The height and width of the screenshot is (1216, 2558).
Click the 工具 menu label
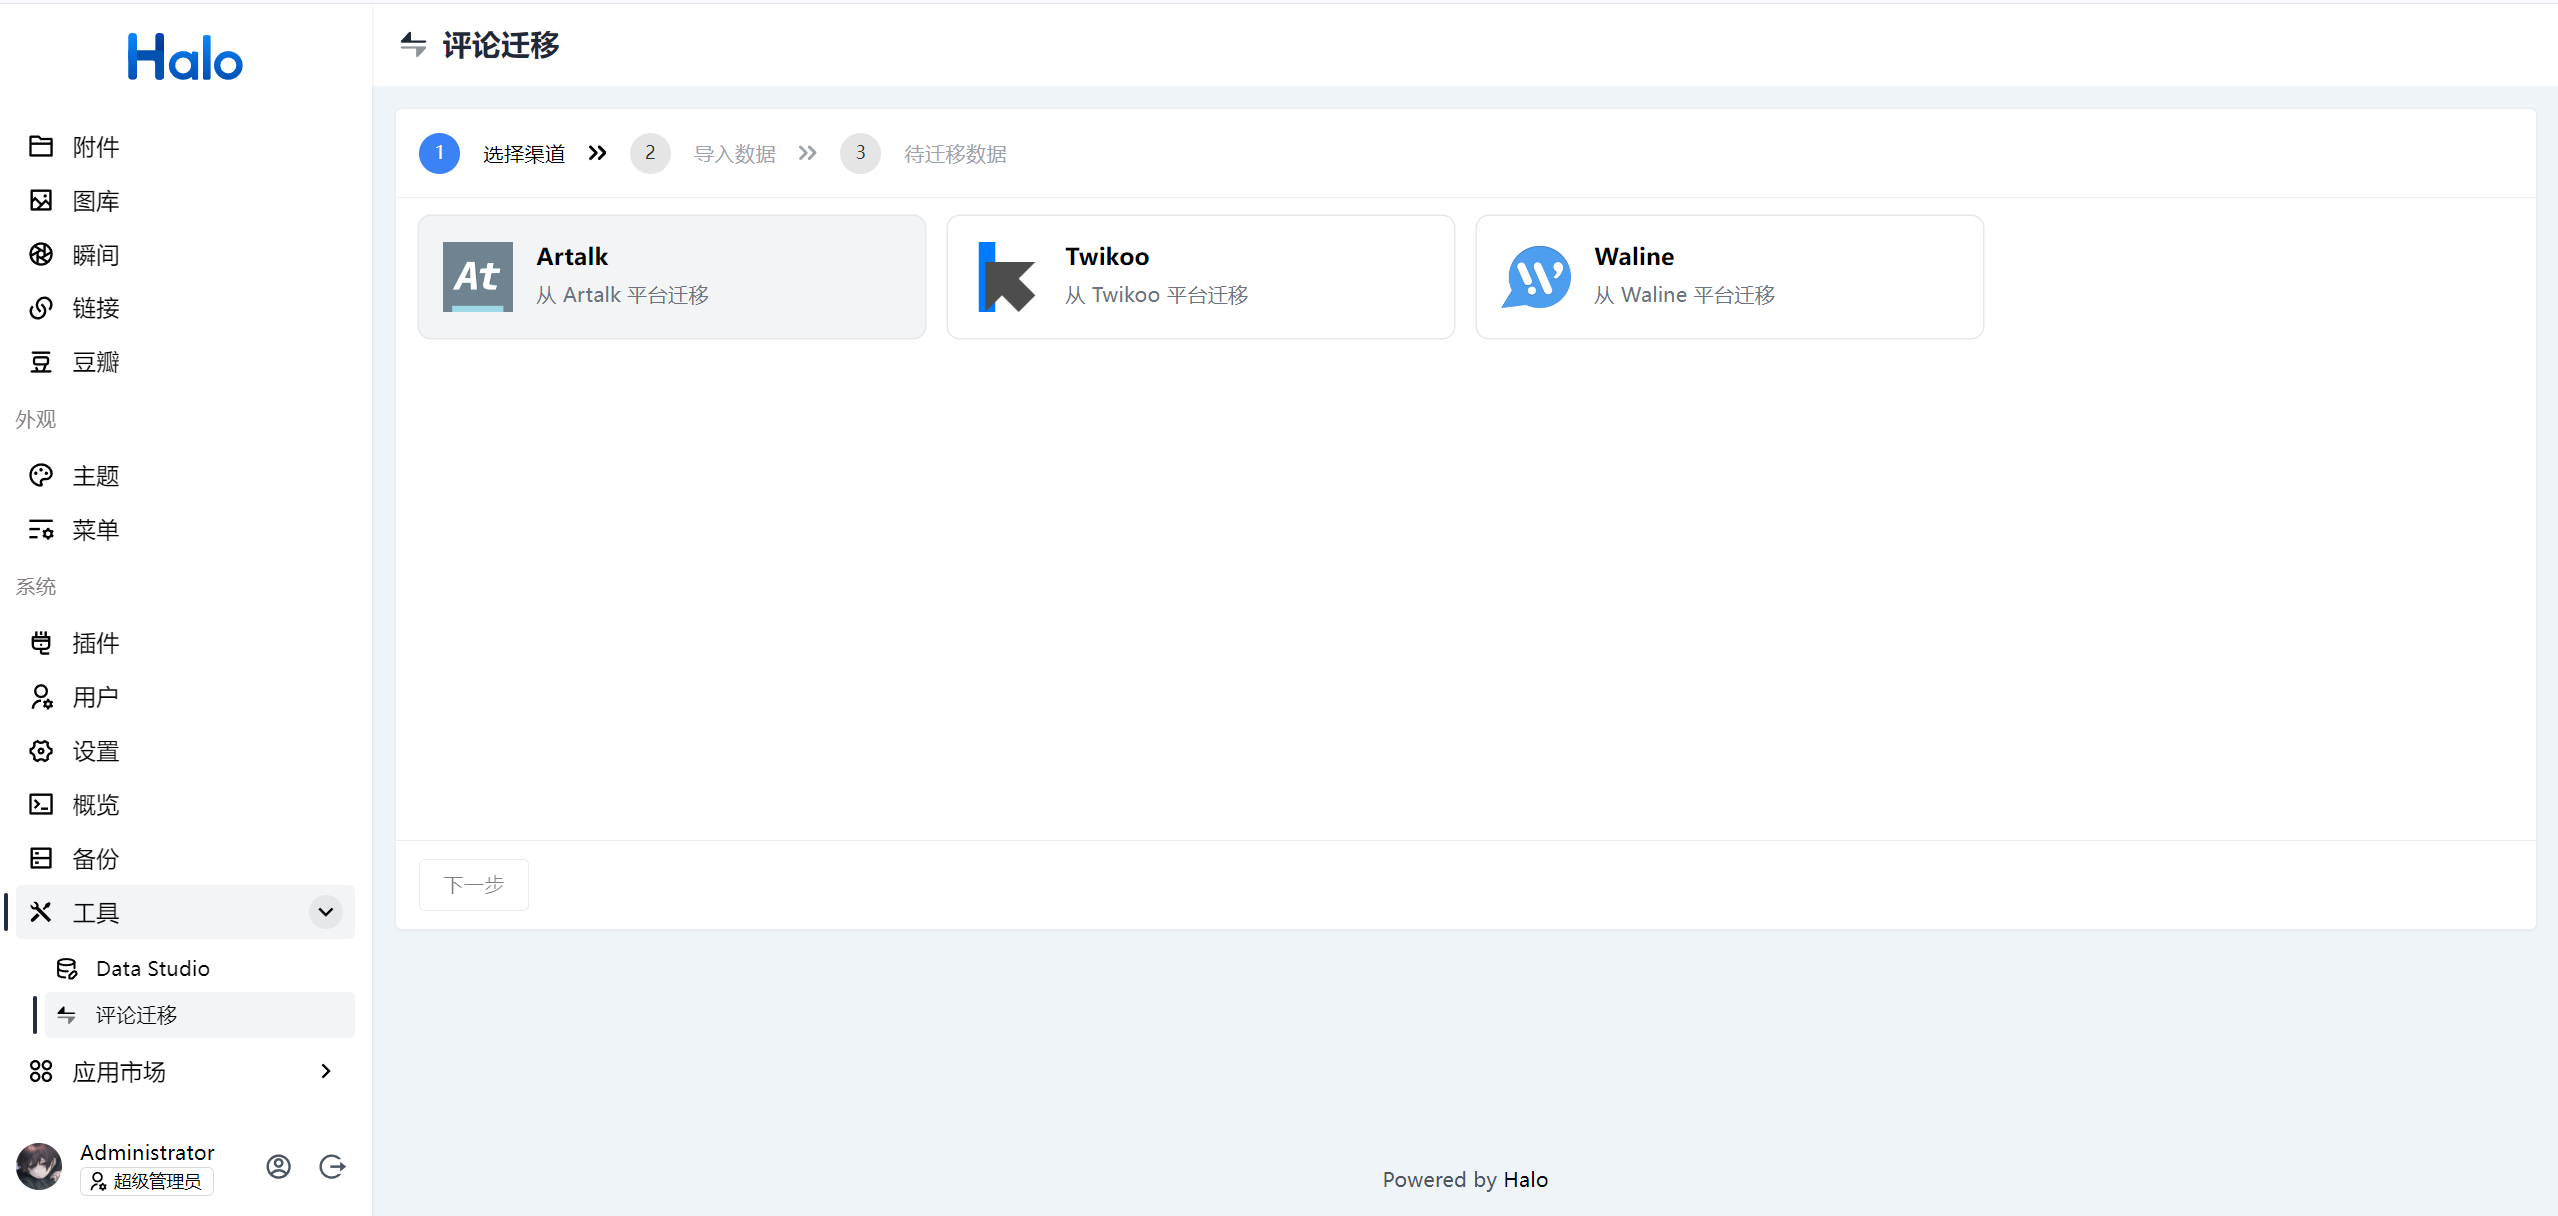96,912
